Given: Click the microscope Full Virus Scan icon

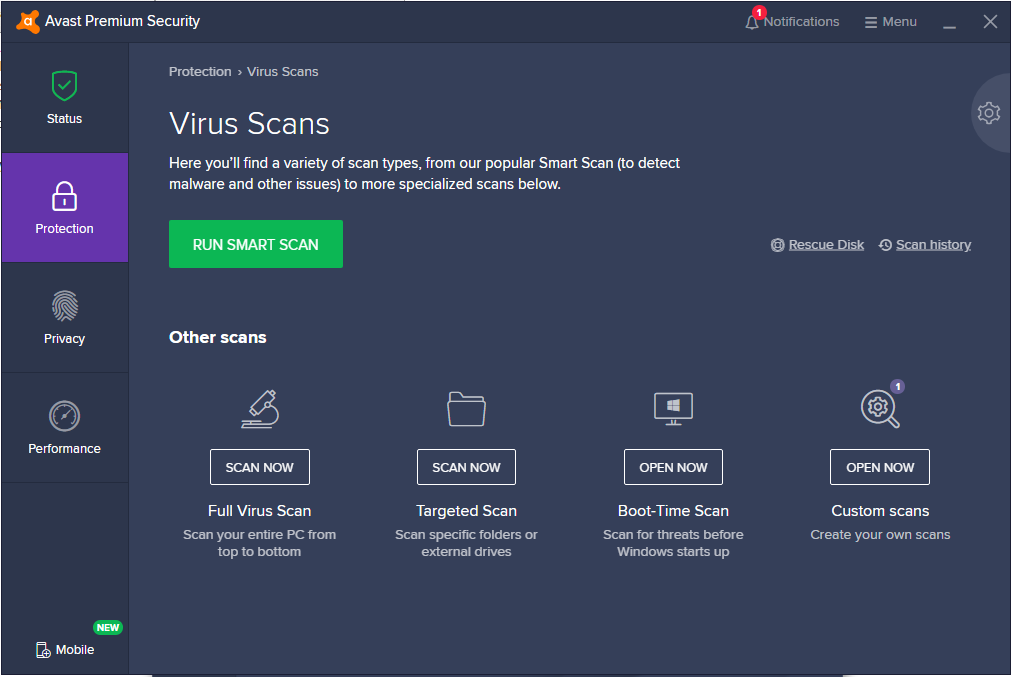Looking at the screenshot, I should (x=260, y=409).
